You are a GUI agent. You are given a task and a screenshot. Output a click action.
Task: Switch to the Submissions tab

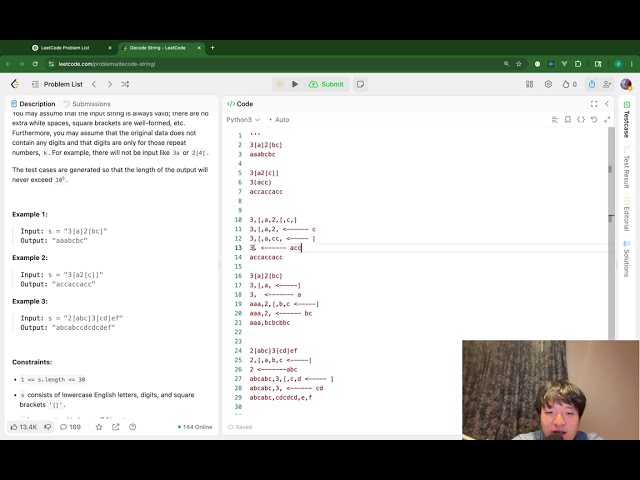(x=87, y=104)
